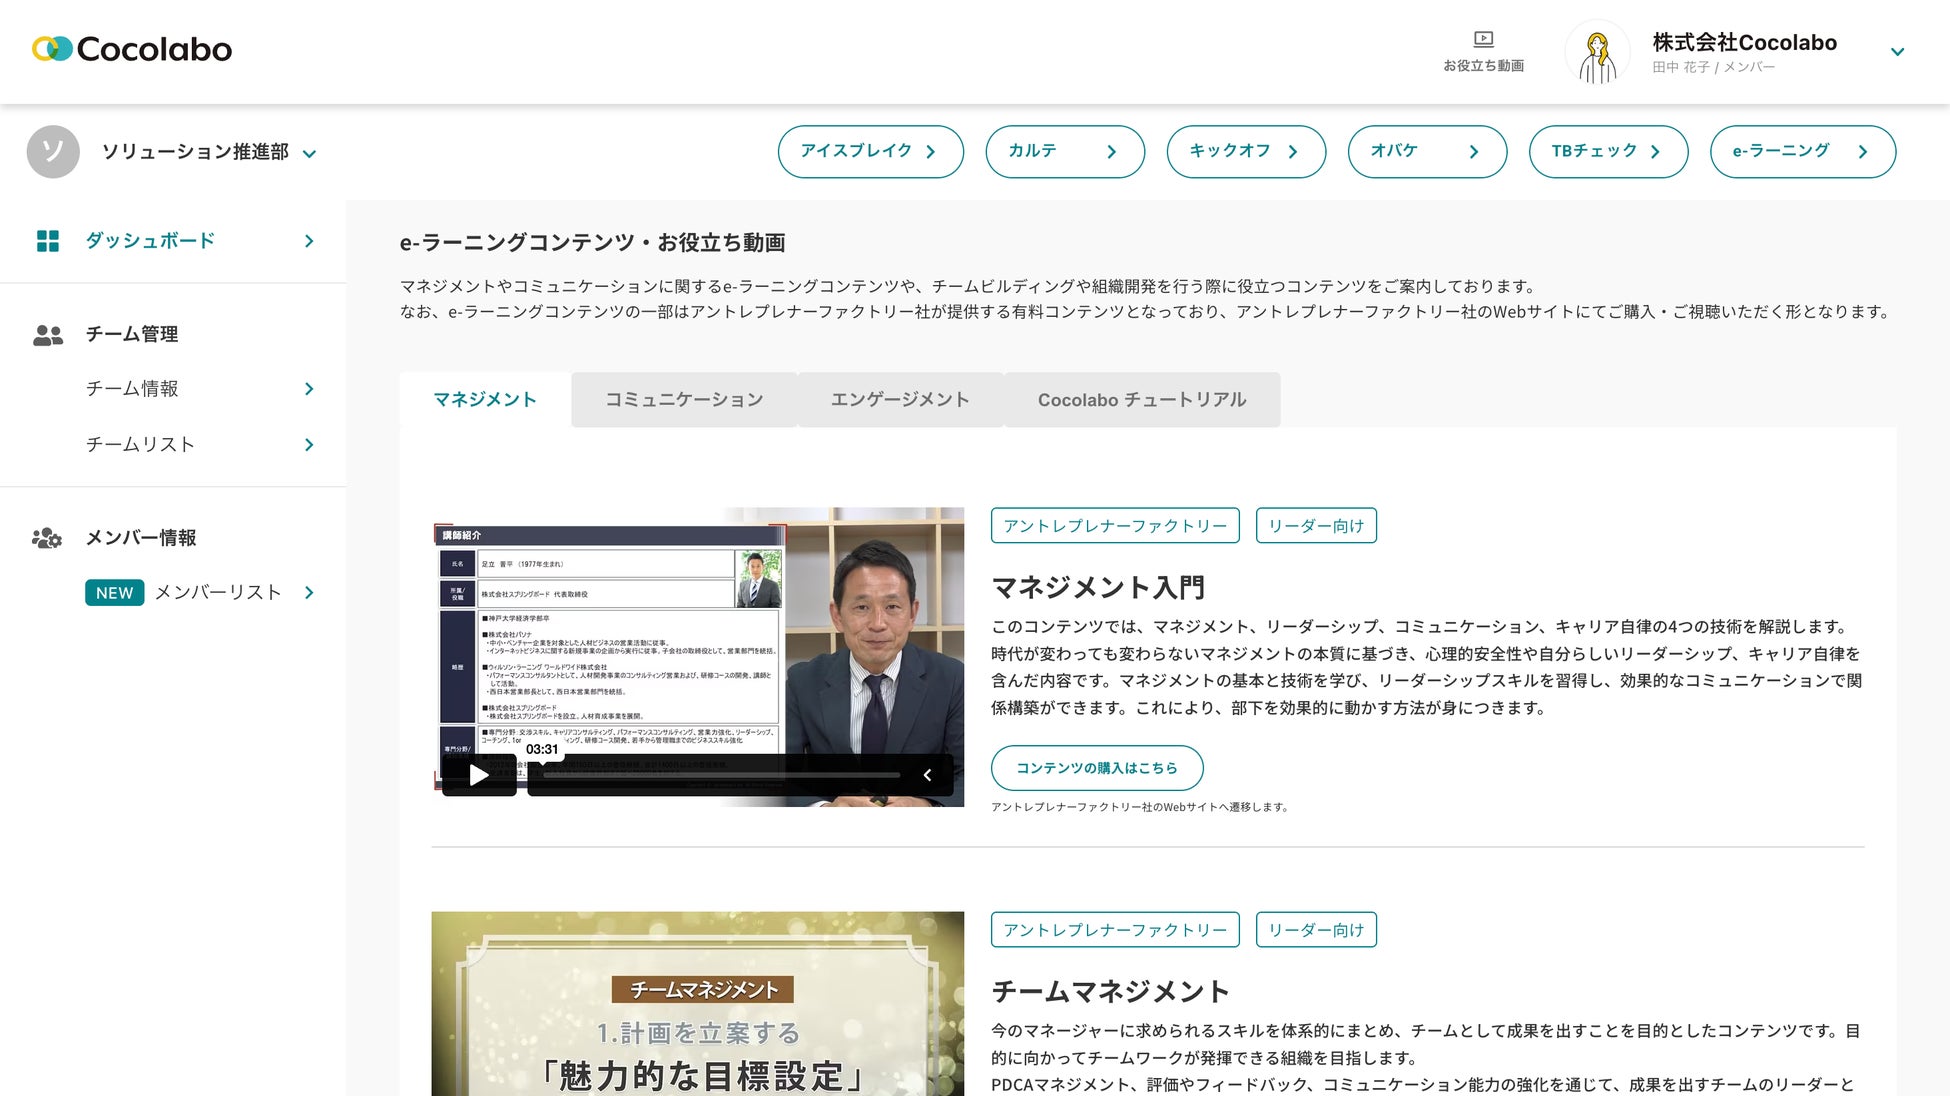Click the chevron next to メンバーリスト
This screenshot has height=1096, width=1950.
(309, 593)
